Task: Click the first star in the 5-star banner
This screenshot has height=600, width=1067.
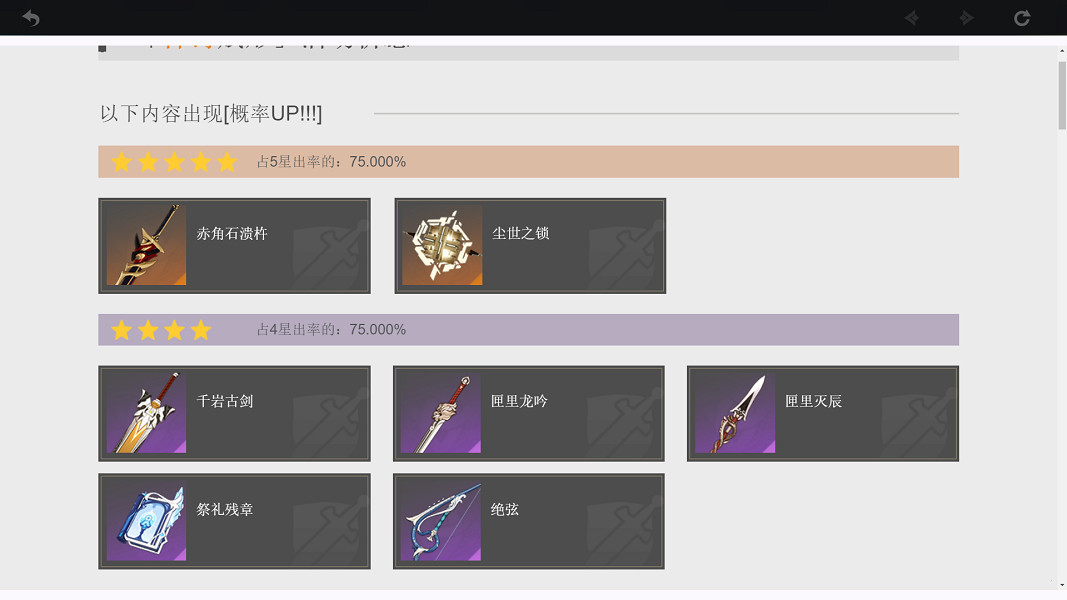Action: 121,161
